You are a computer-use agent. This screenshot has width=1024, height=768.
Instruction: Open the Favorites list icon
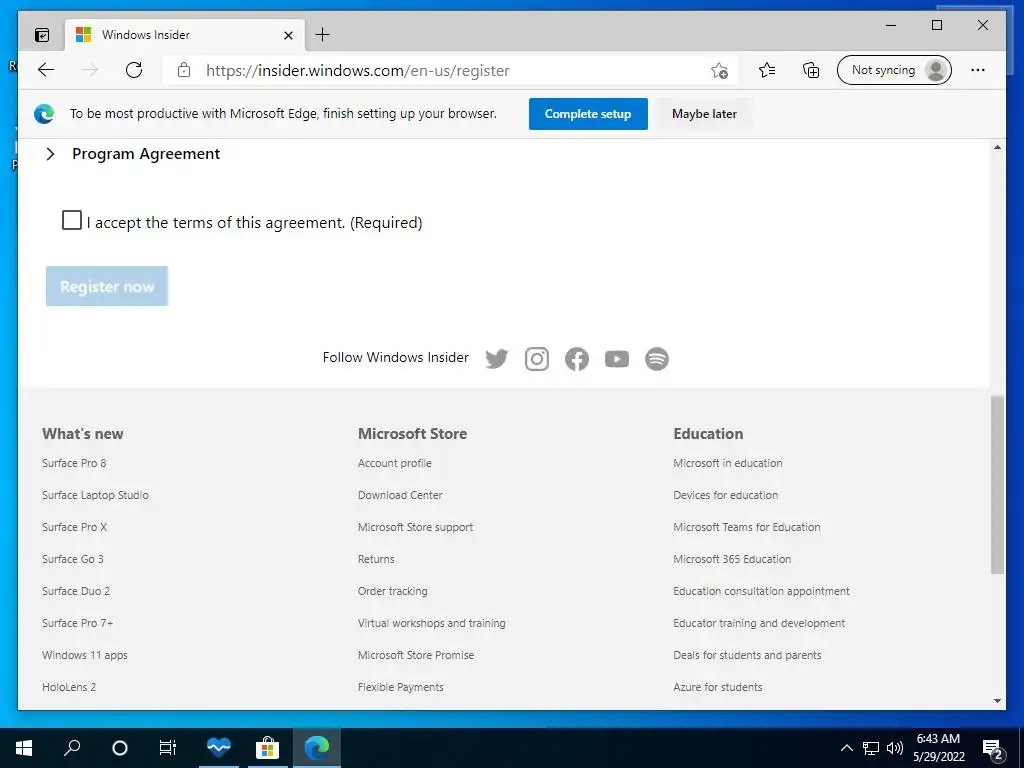[x=767, y=70]
